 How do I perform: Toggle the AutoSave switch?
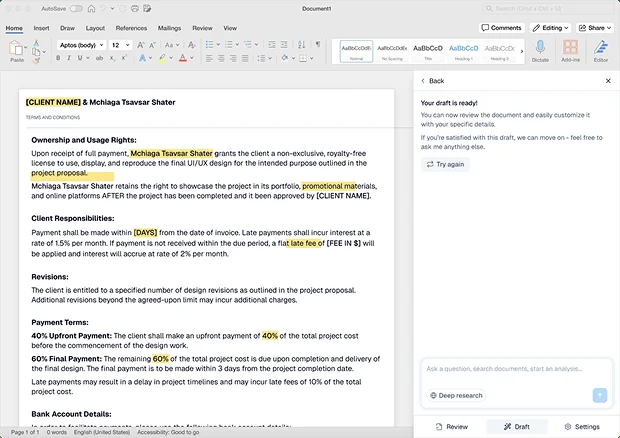76,8
